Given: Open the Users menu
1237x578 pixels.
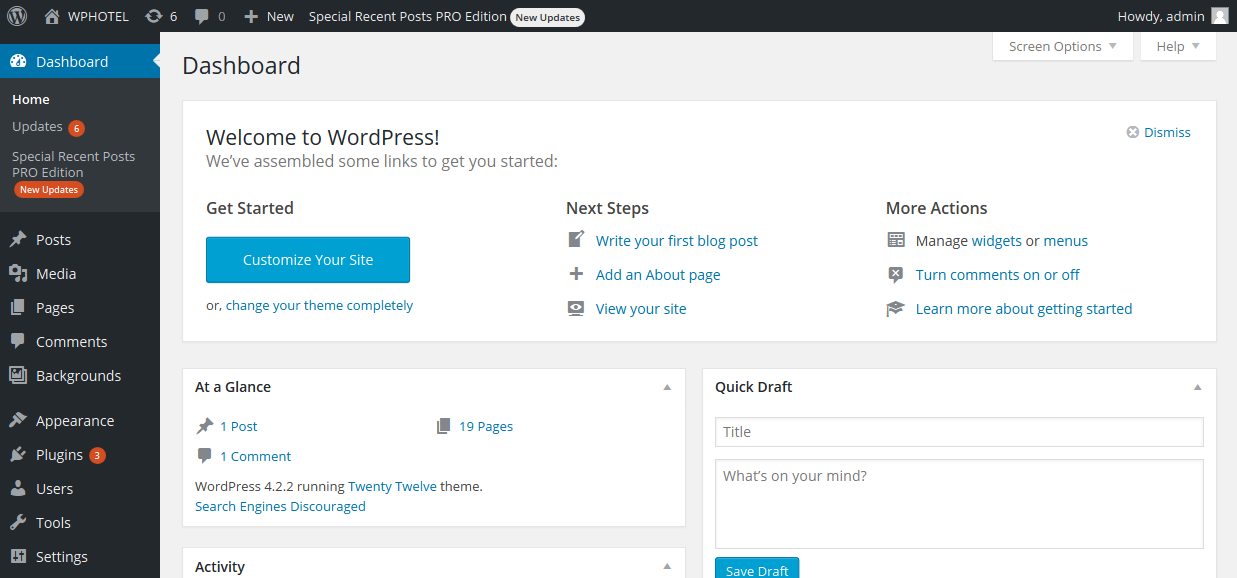Looking at the screenshot, I should (x=80, y=489).
